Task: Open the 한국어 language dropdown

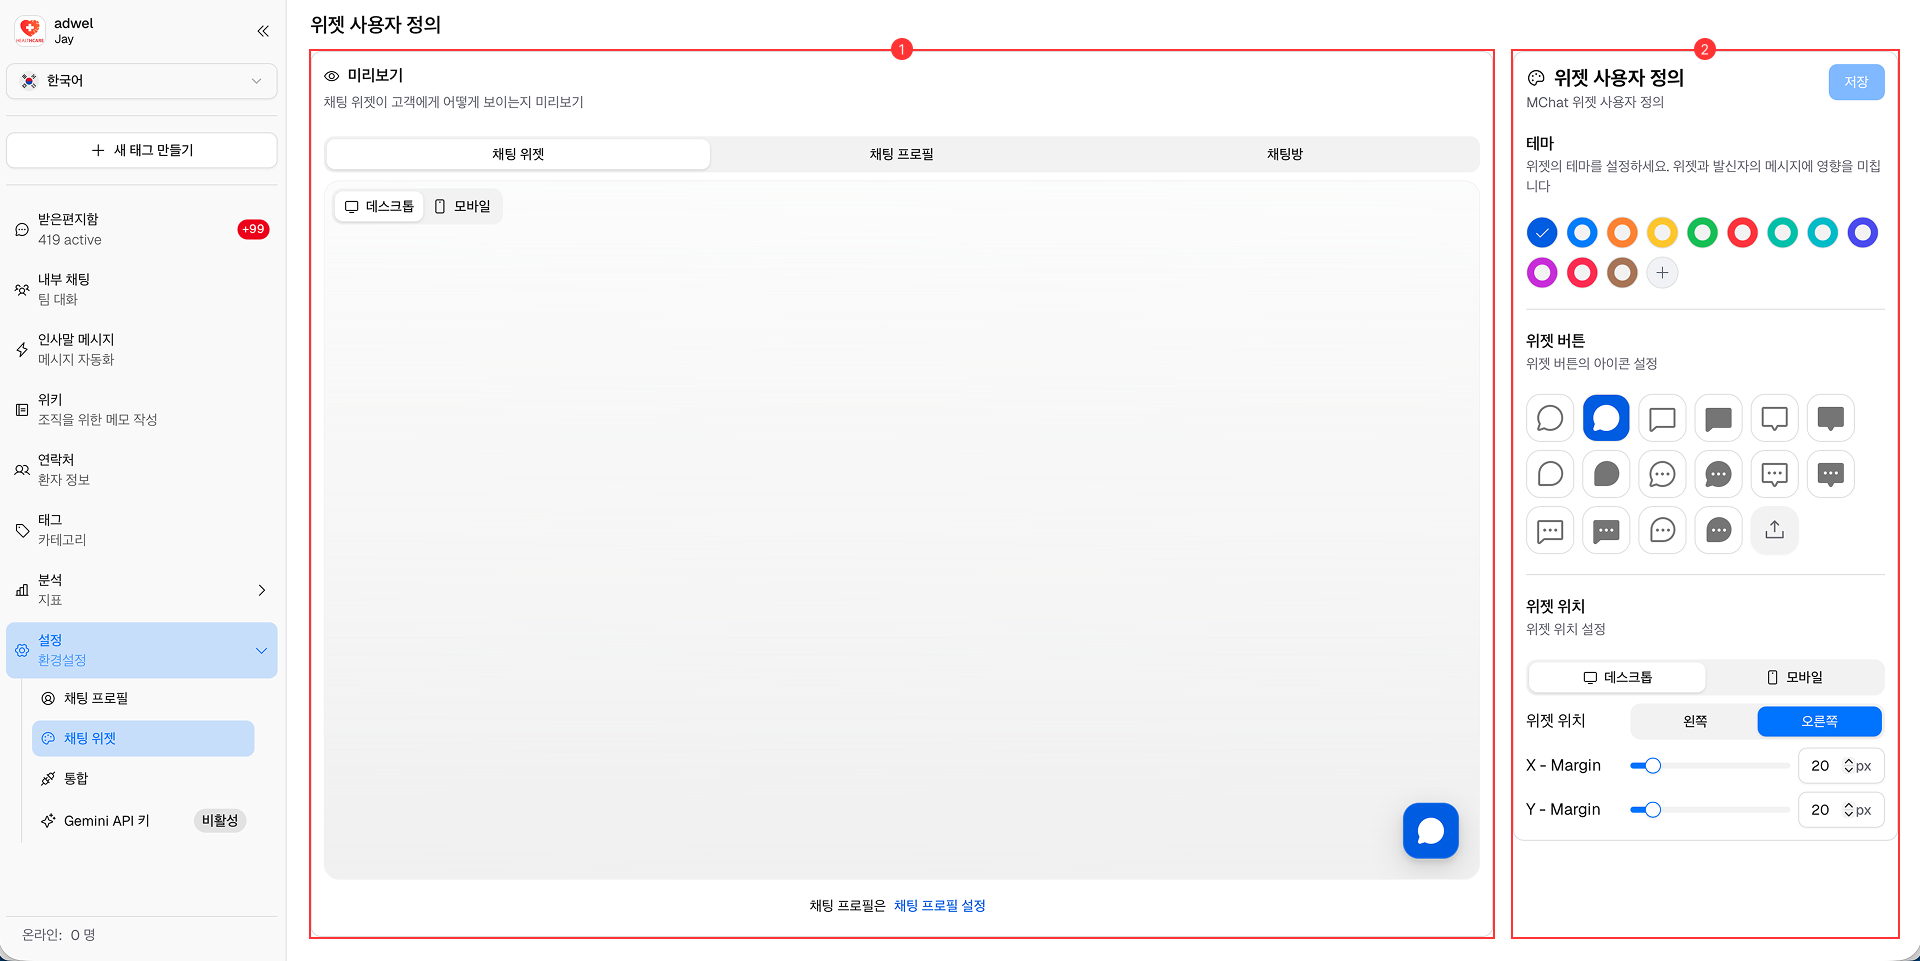Action: pos(142,81)
